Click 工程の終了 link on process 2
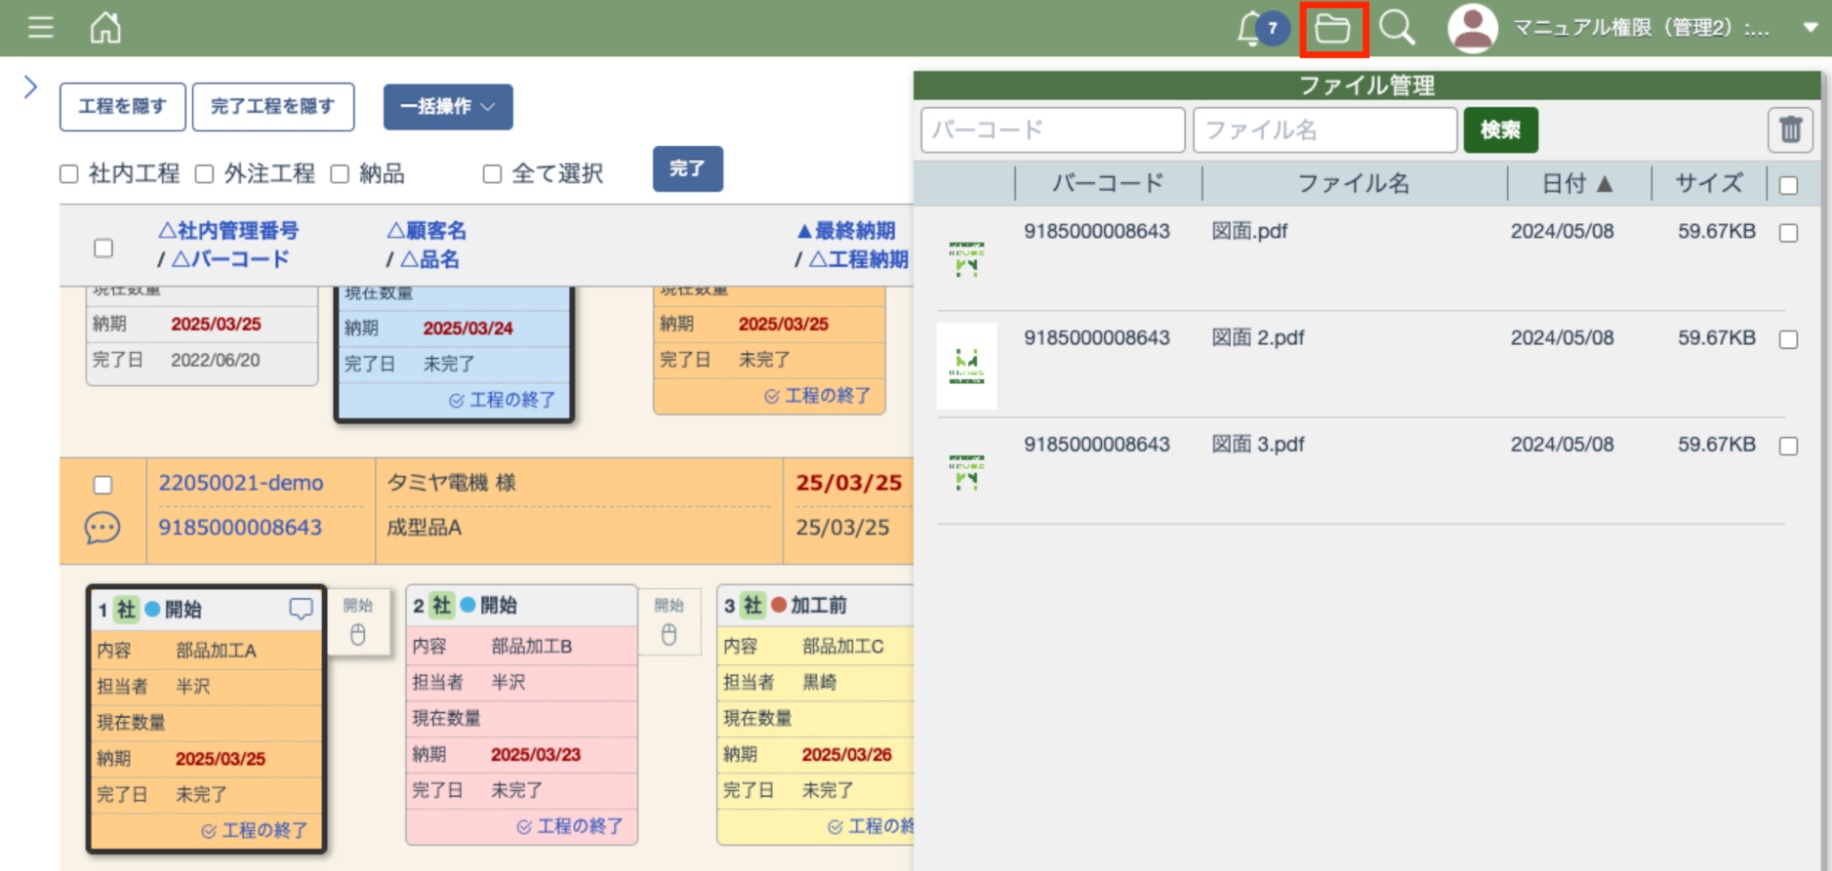The height and width of the screenshot is (871, 1832). click(x=570, y=826)
